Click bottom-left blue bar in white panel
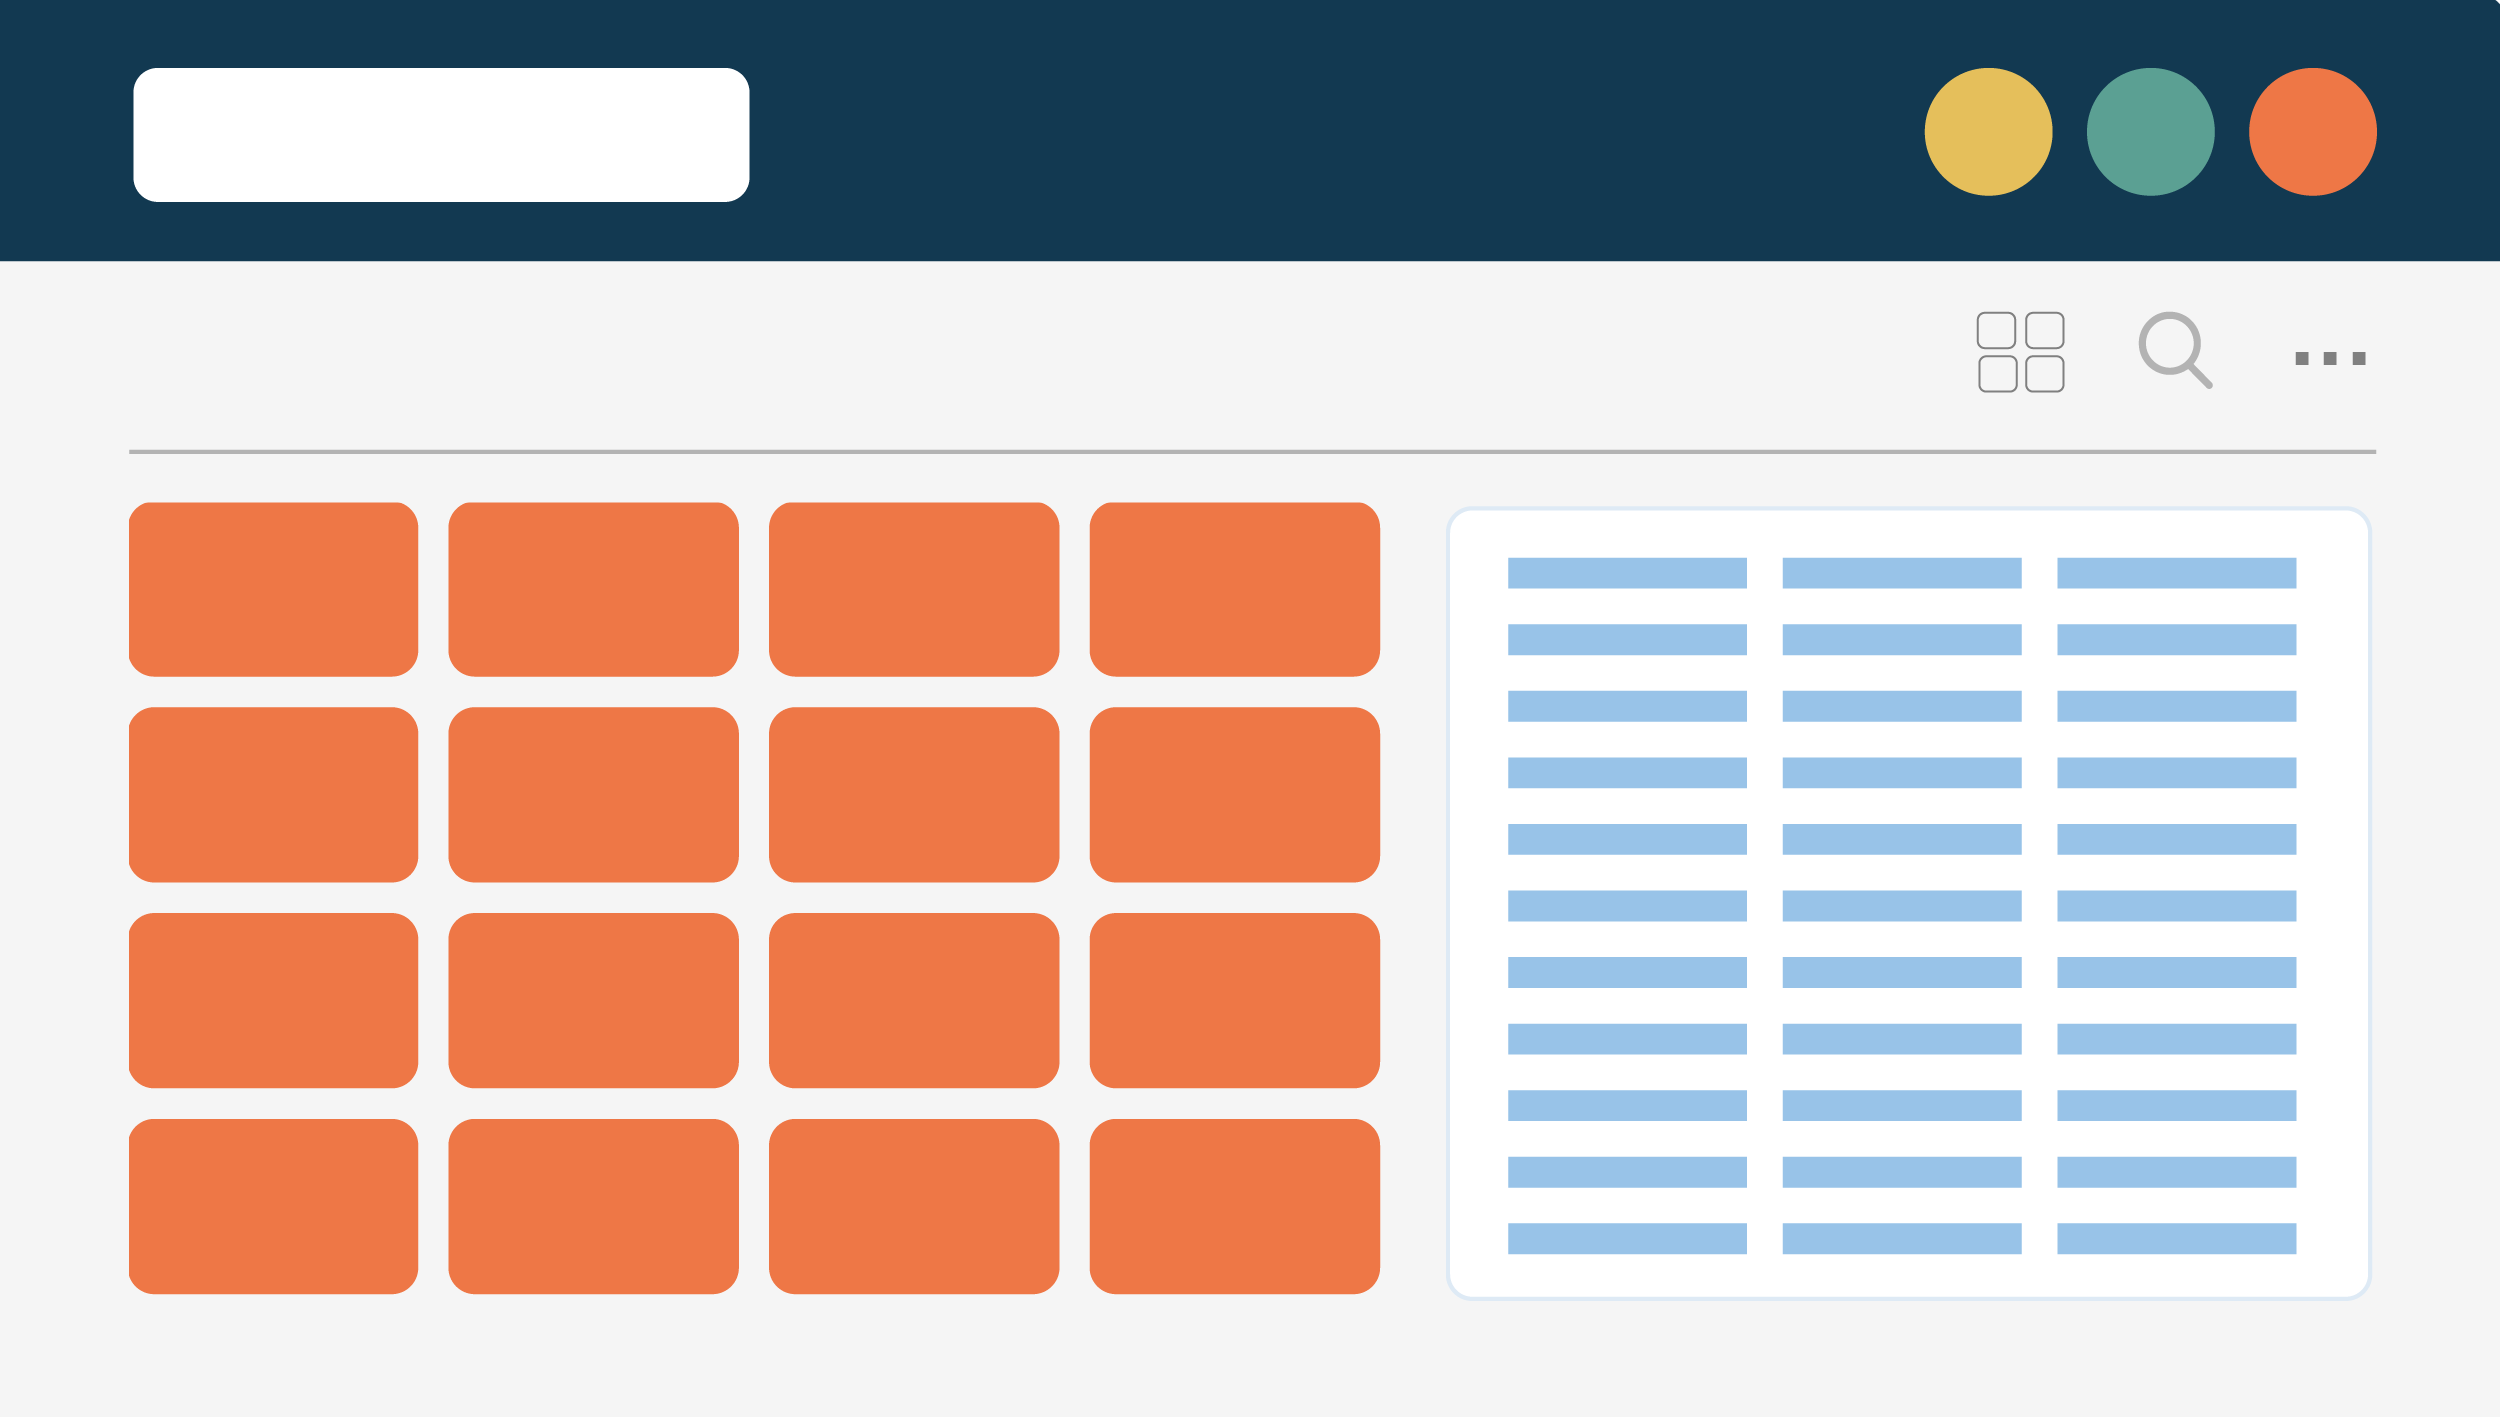 tap(1627, 1238)
